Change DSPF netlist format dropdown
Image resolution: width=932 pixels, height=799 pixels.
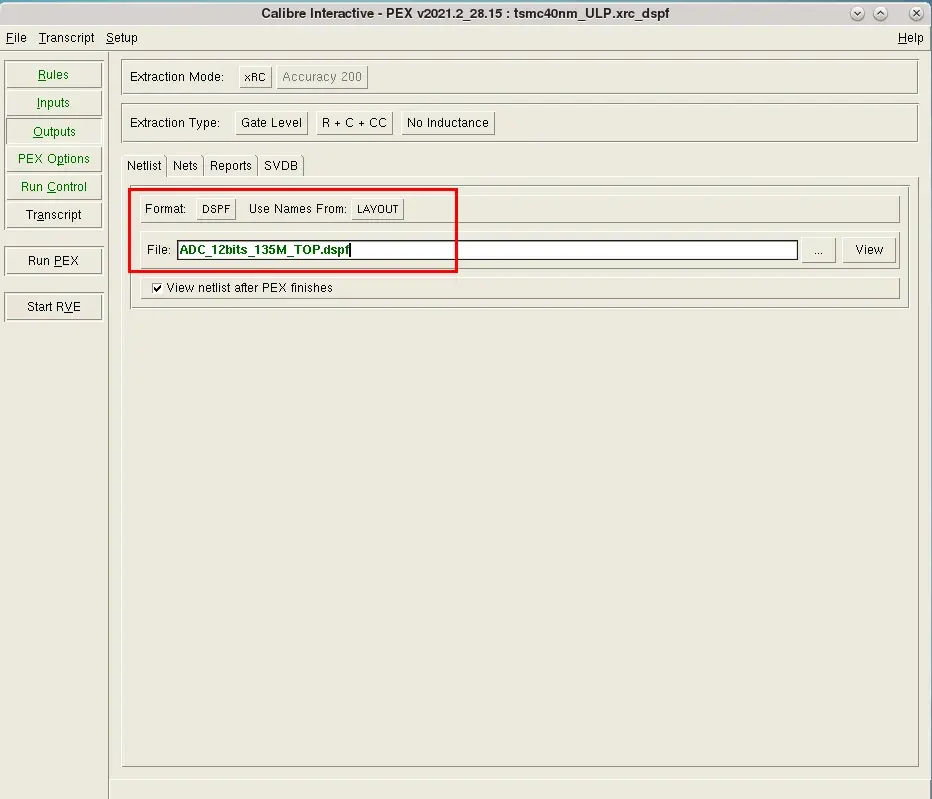point(216,209)
